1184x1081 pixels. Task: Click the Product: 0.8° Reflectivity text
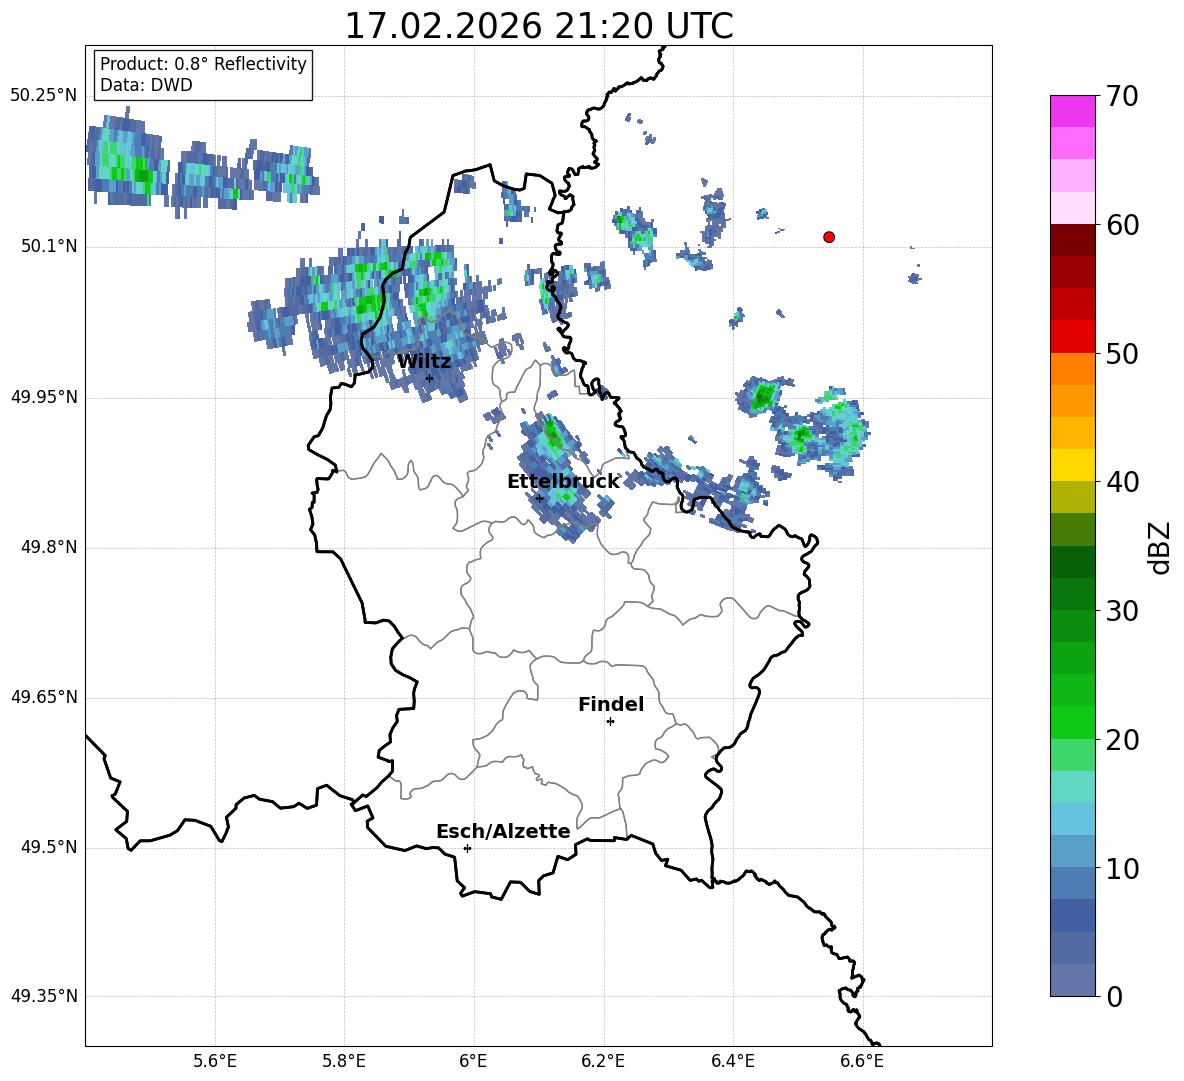click(x=203, y=64)
